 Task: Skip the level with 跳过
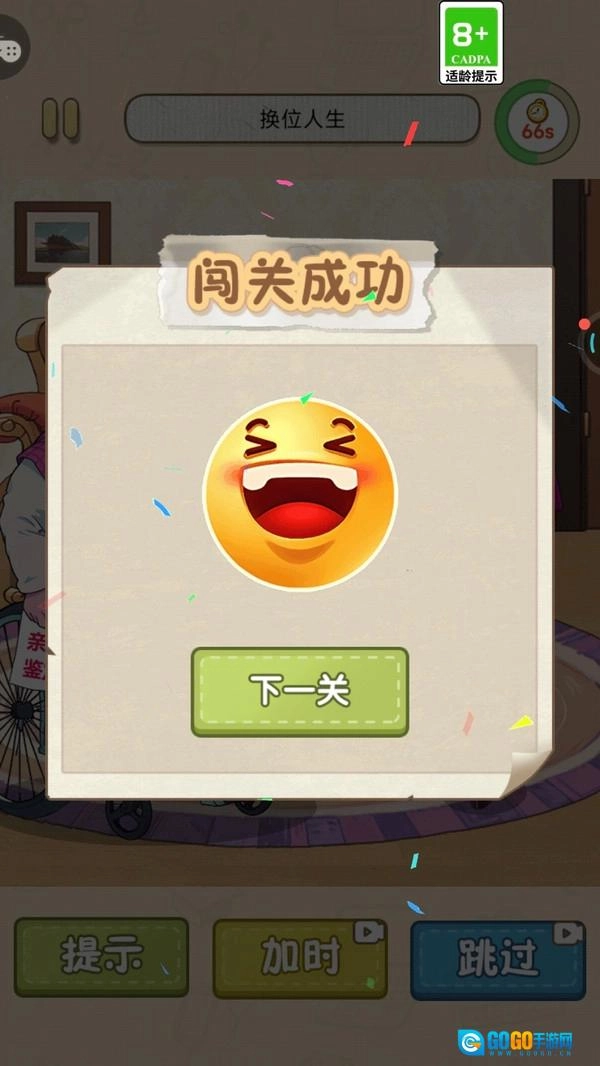(498, 959)
